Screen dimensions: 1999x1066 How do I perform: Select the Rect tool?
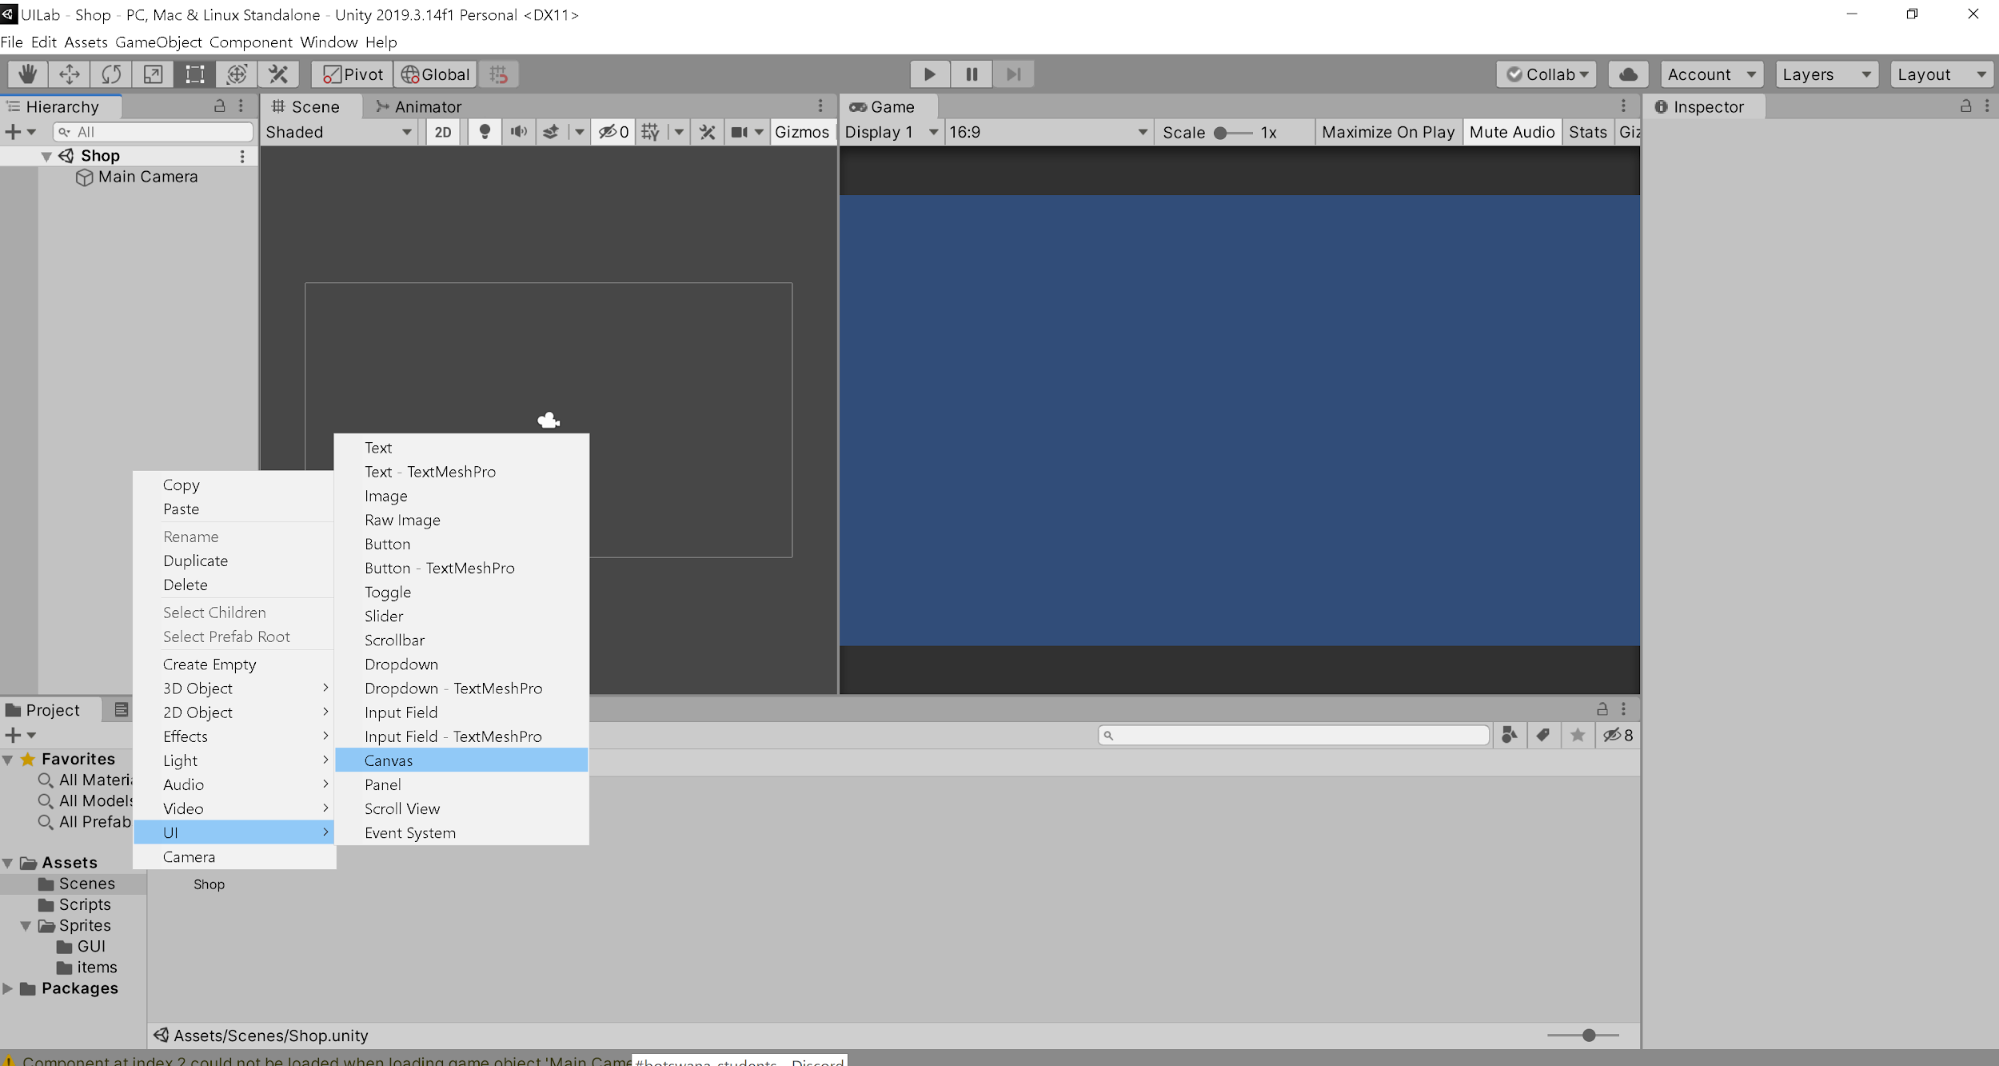194,74
